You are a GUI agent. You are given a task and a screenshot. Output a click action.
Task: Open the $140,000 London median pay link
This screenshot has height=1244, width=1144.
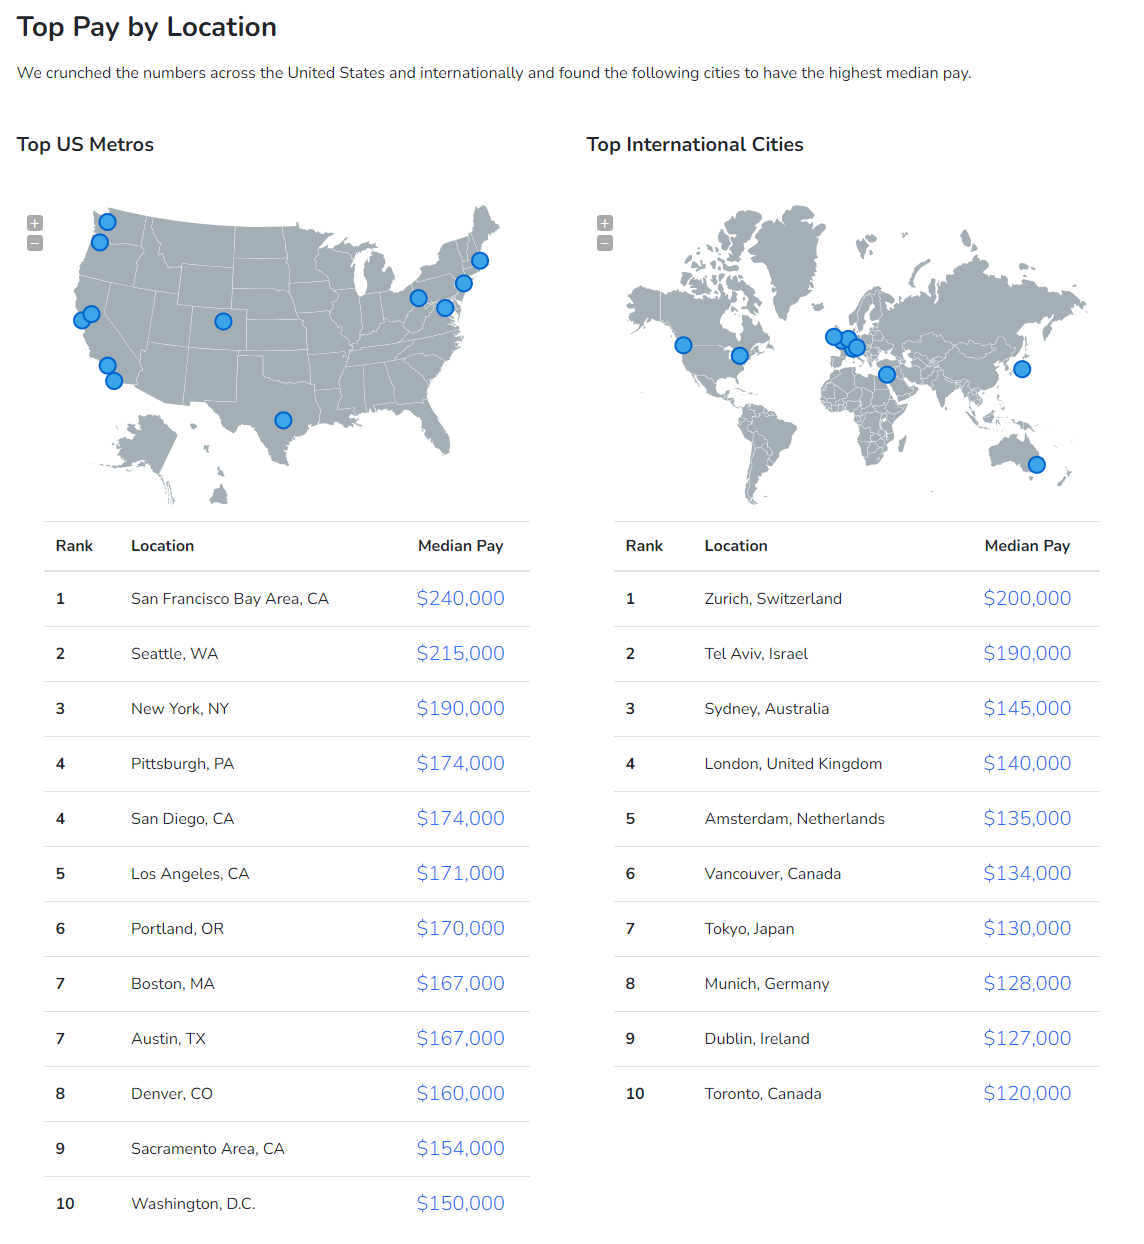pos(1028,763)
